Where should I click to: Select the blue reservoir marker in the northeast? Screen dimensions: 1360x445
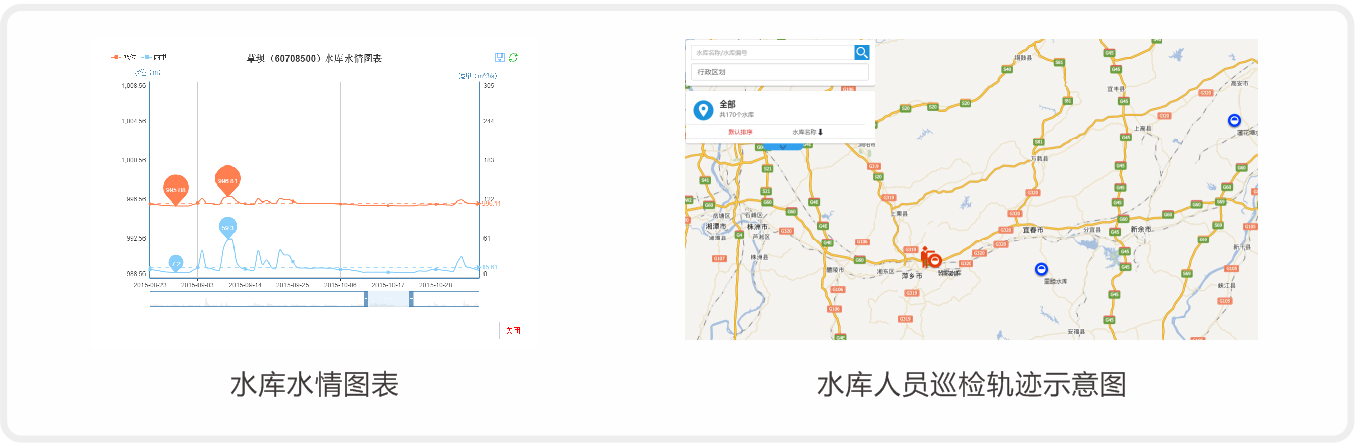pos(1233,121)
